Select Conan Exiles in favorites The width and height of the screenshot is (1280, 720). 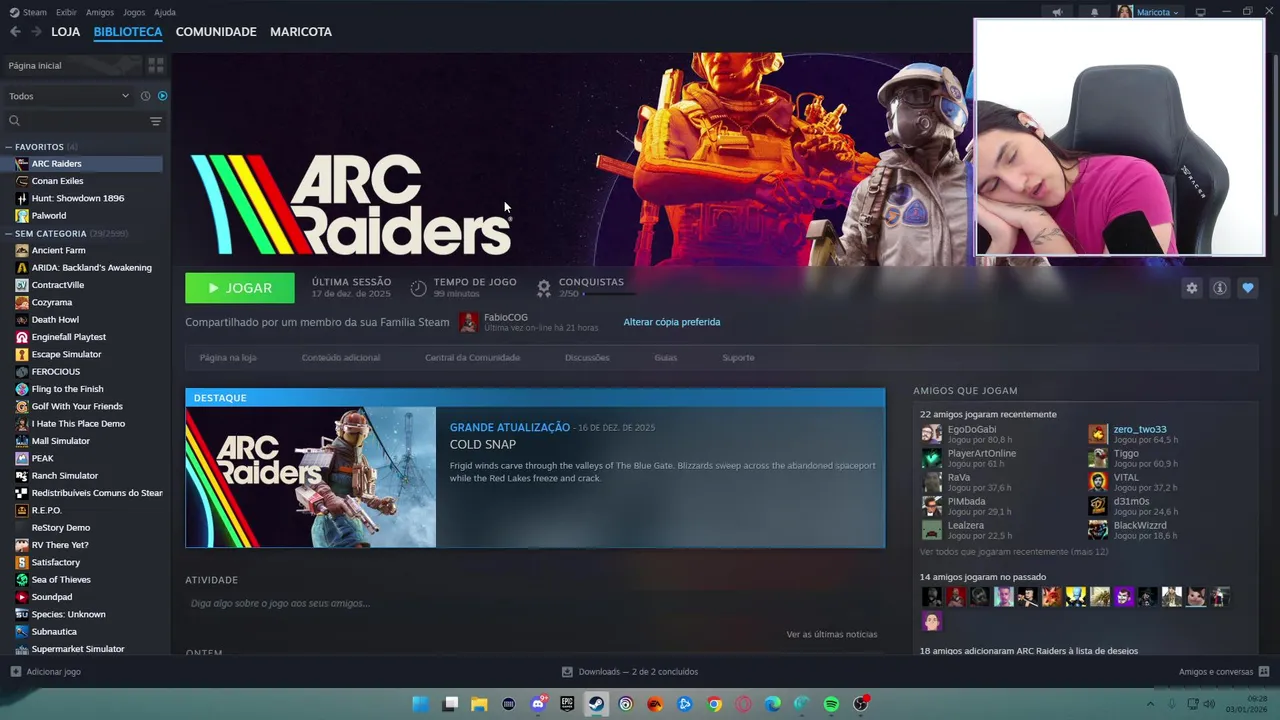57,181
